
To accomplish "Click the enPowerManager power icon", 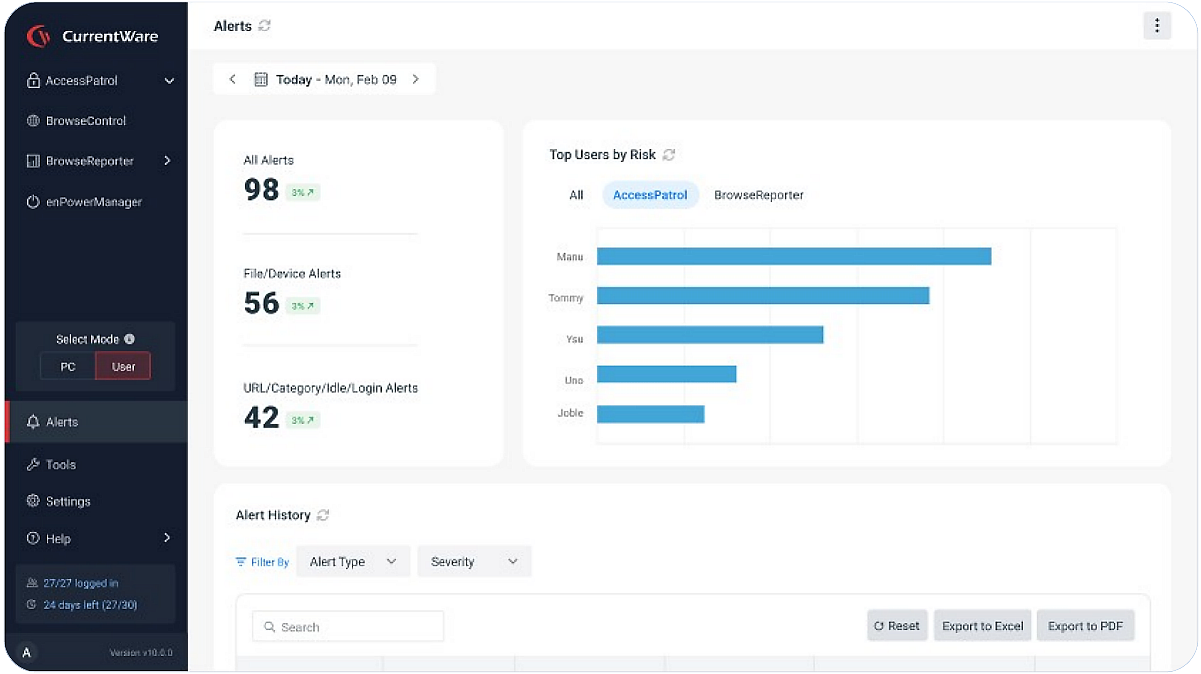I will 33,202.
